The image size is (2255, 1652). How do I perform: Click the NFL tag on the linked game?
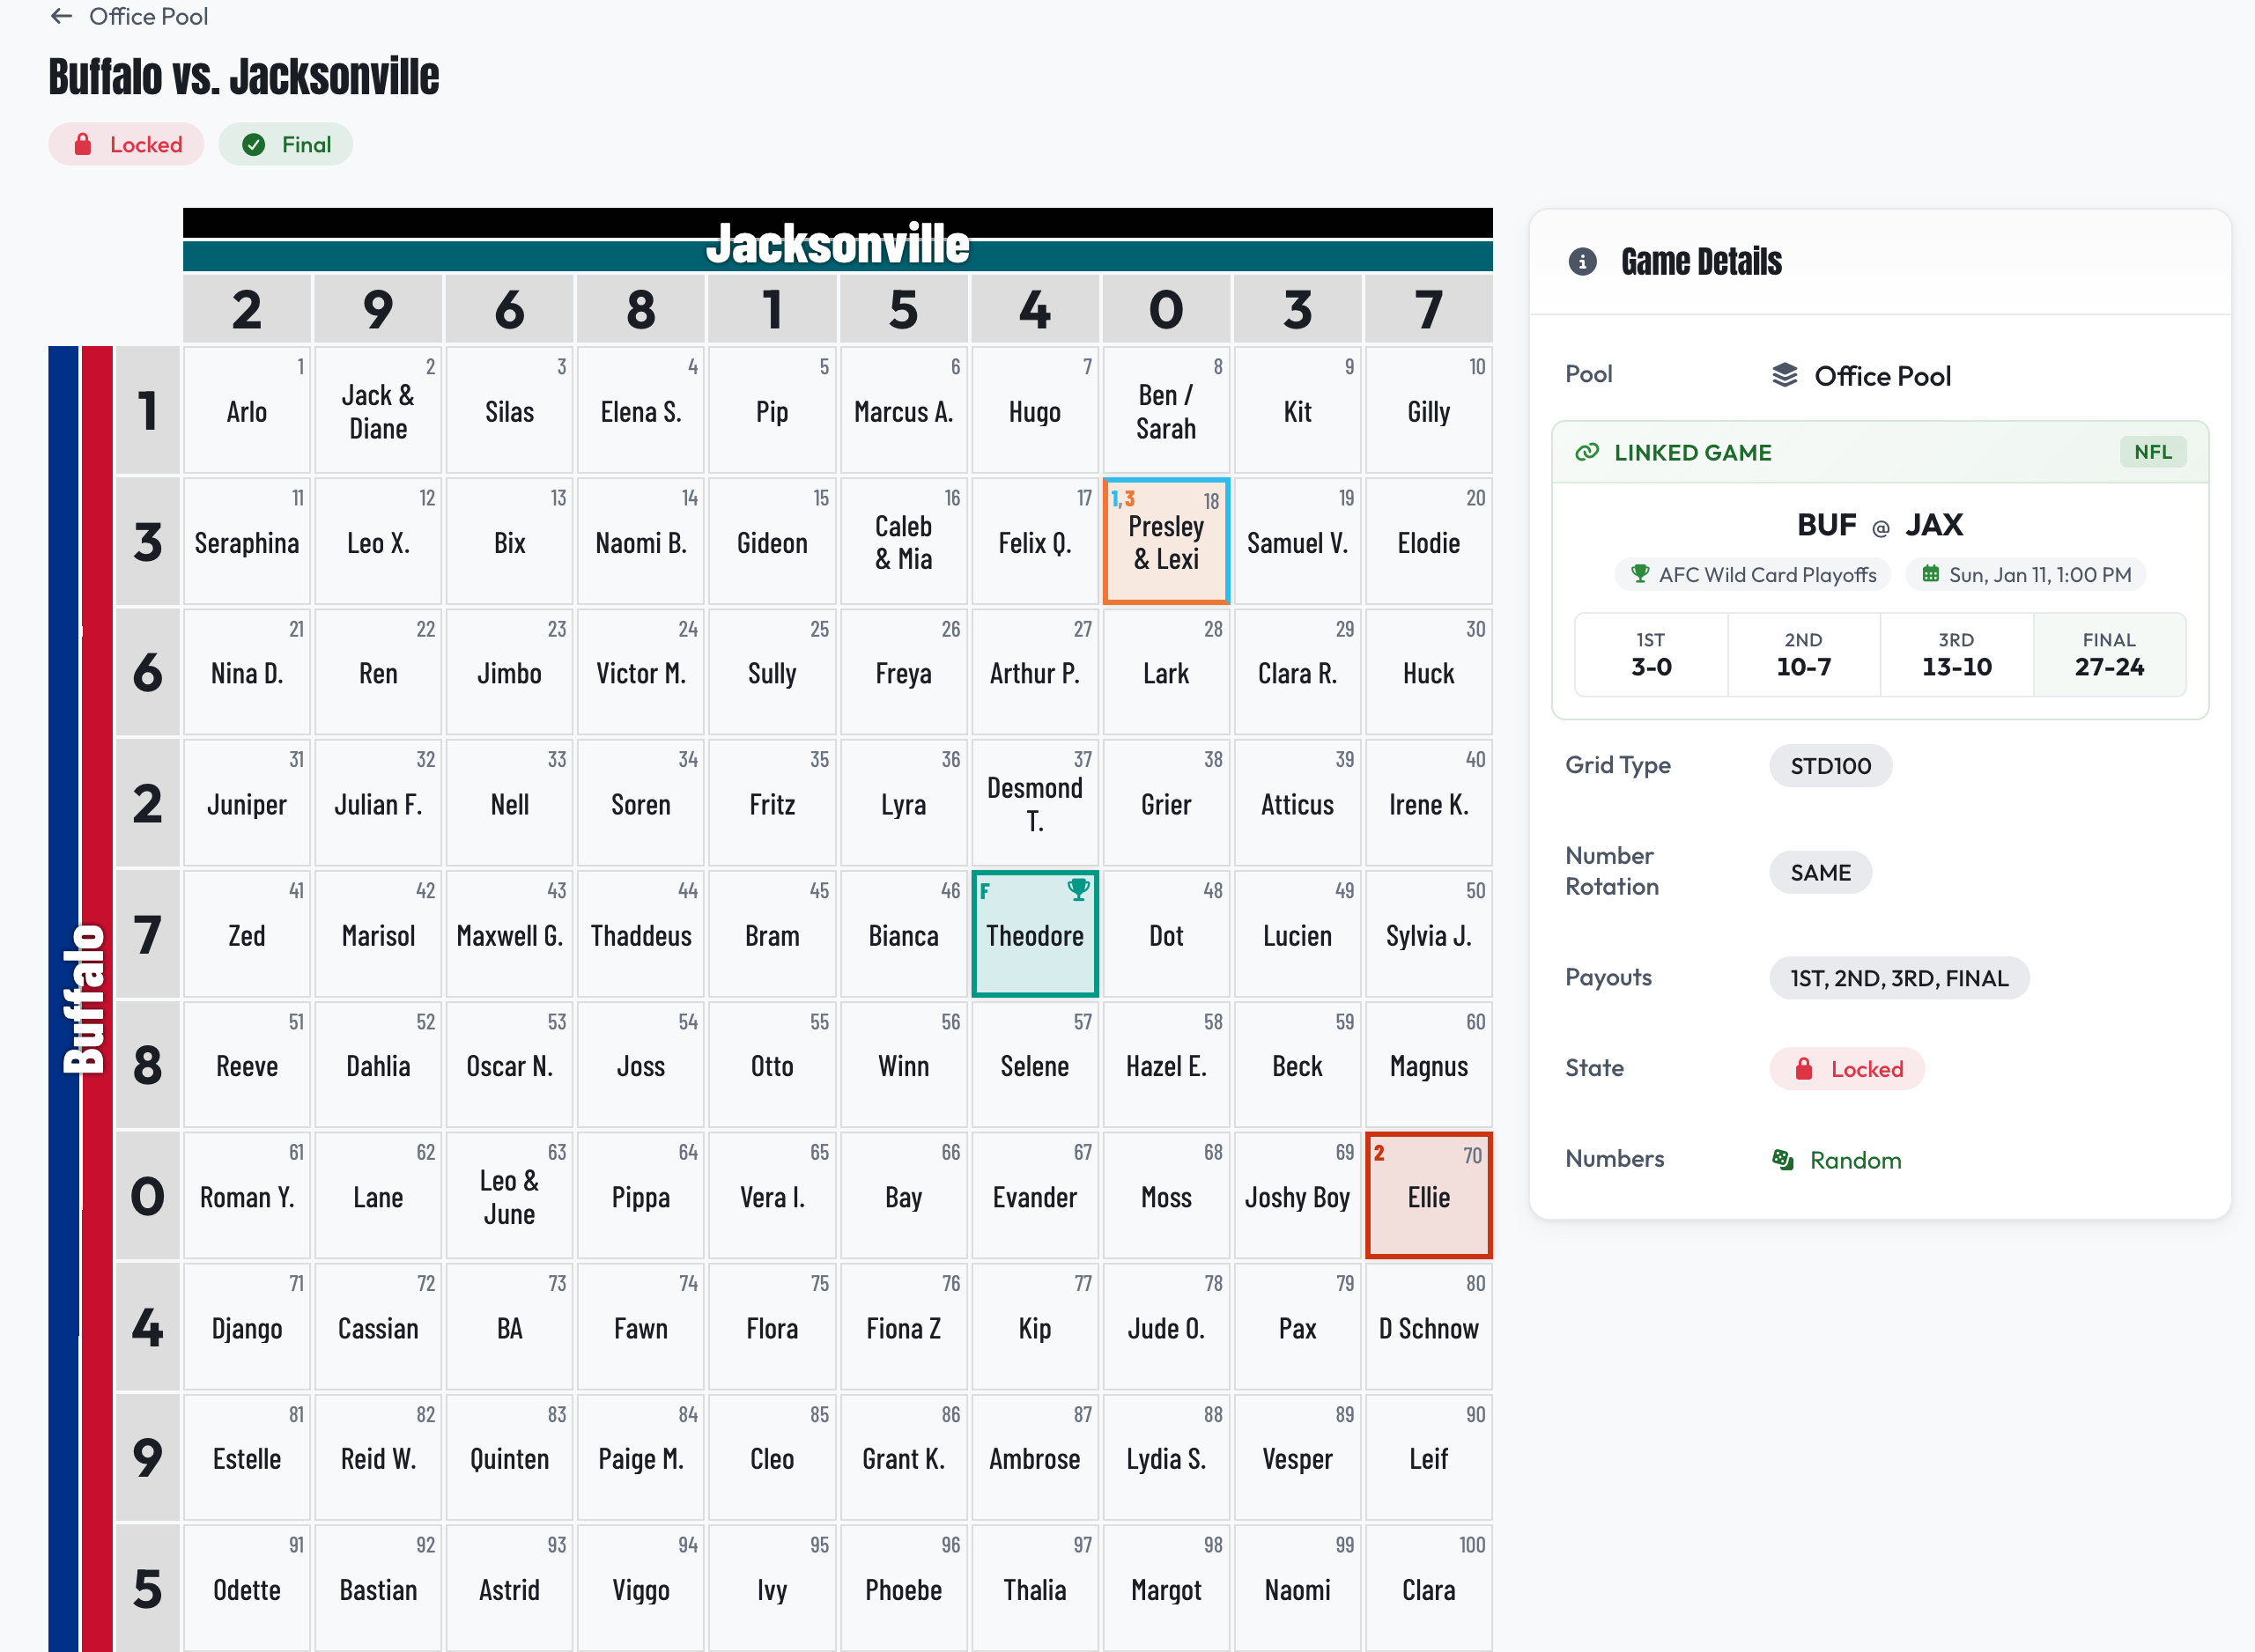pos(2153,452)
